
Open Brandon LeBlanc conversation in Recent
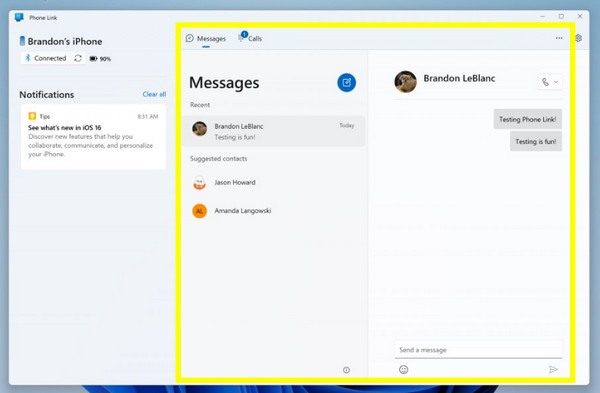(273, 131)
